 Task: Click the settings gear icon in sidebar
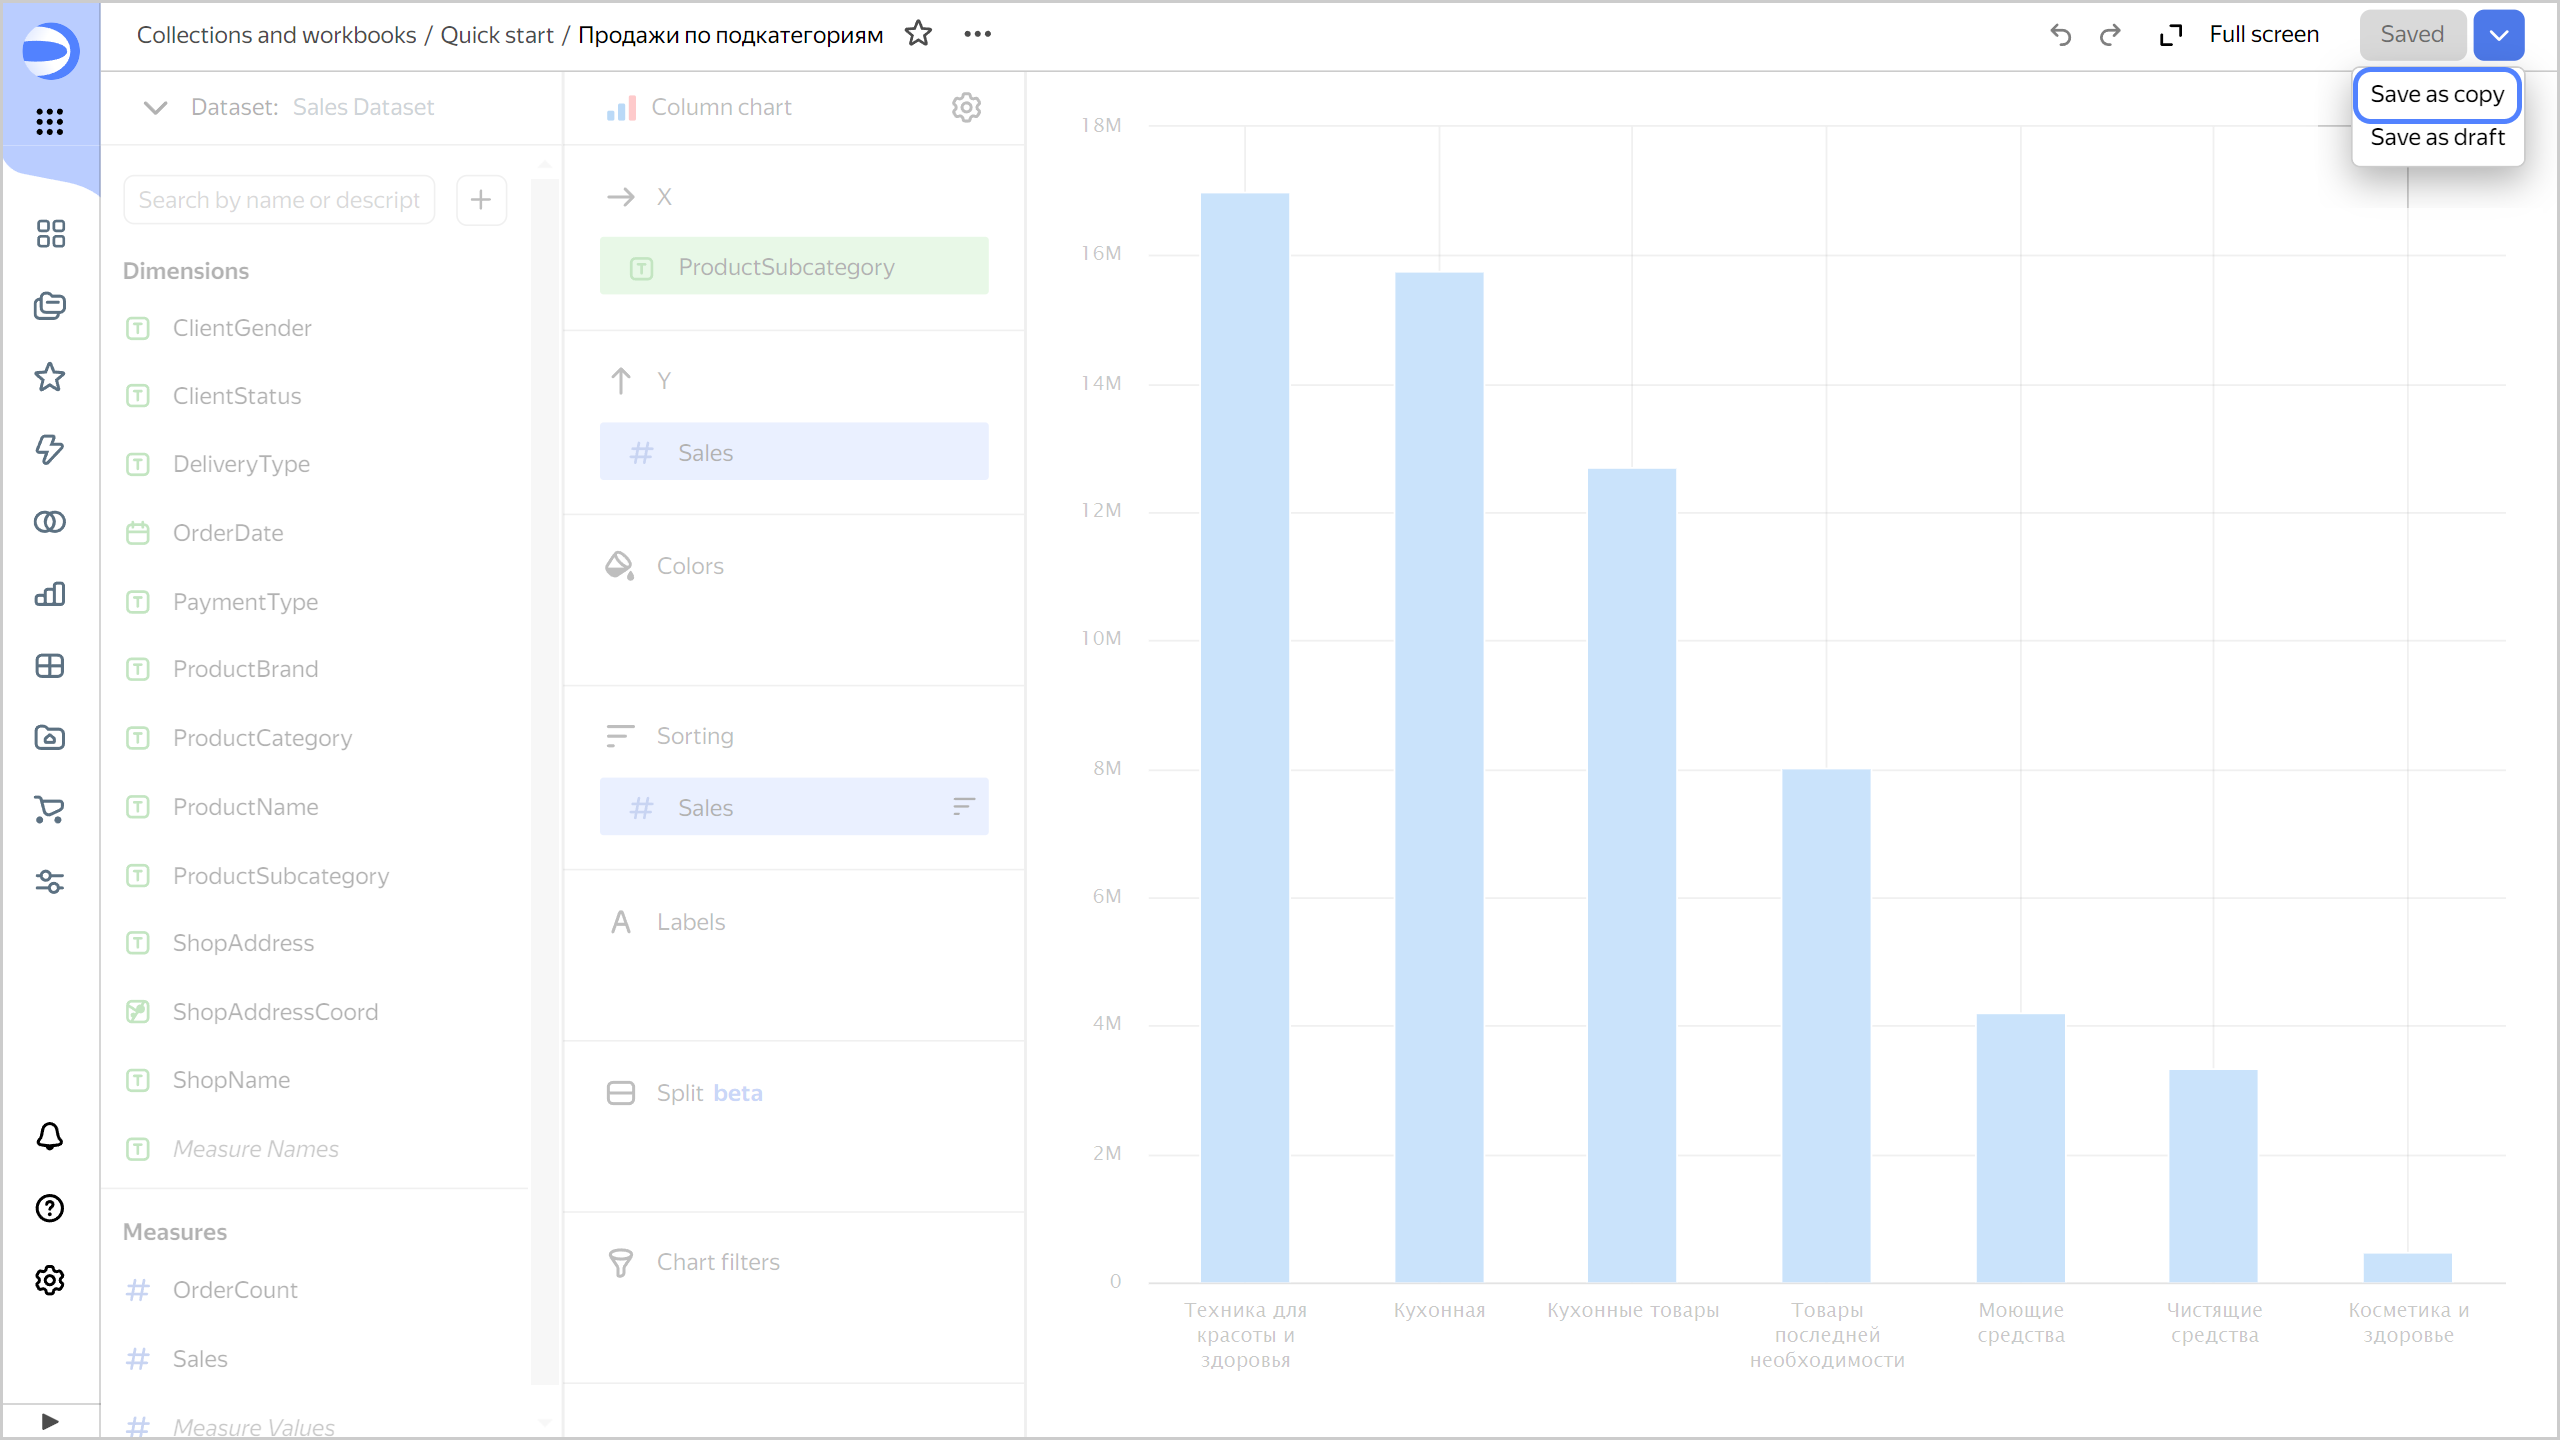tap(49, 1280)
